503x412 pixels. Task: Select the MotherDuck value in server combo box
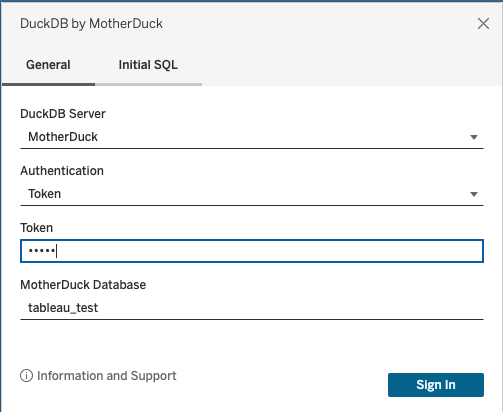pyautogui.click(x=63, y=137)
